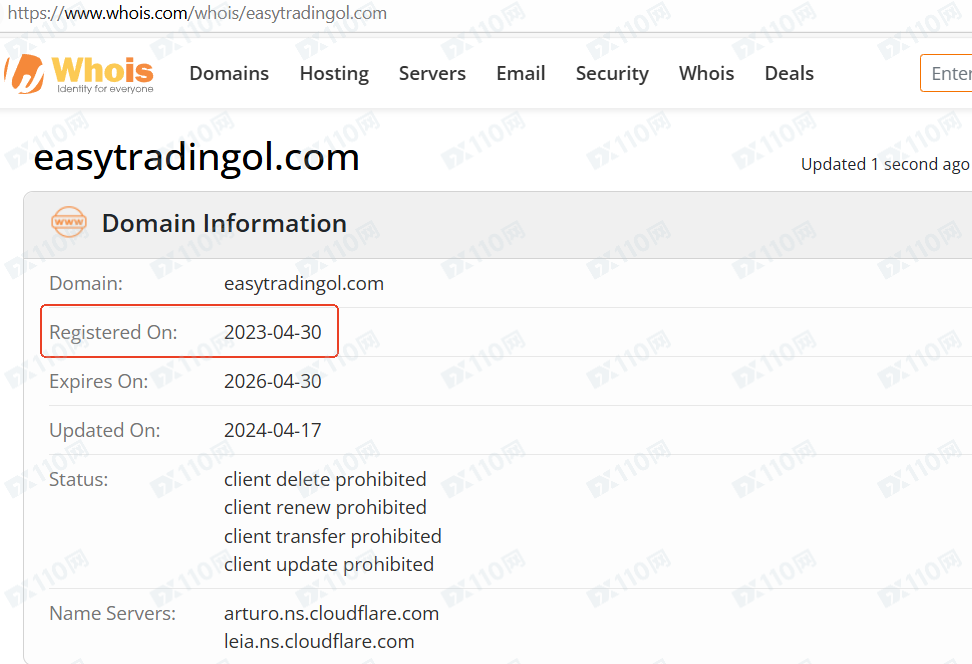Go to the Security section
The width and height of the screenshot is (972, 664).
pyautogui.click(x=612, y=73)
